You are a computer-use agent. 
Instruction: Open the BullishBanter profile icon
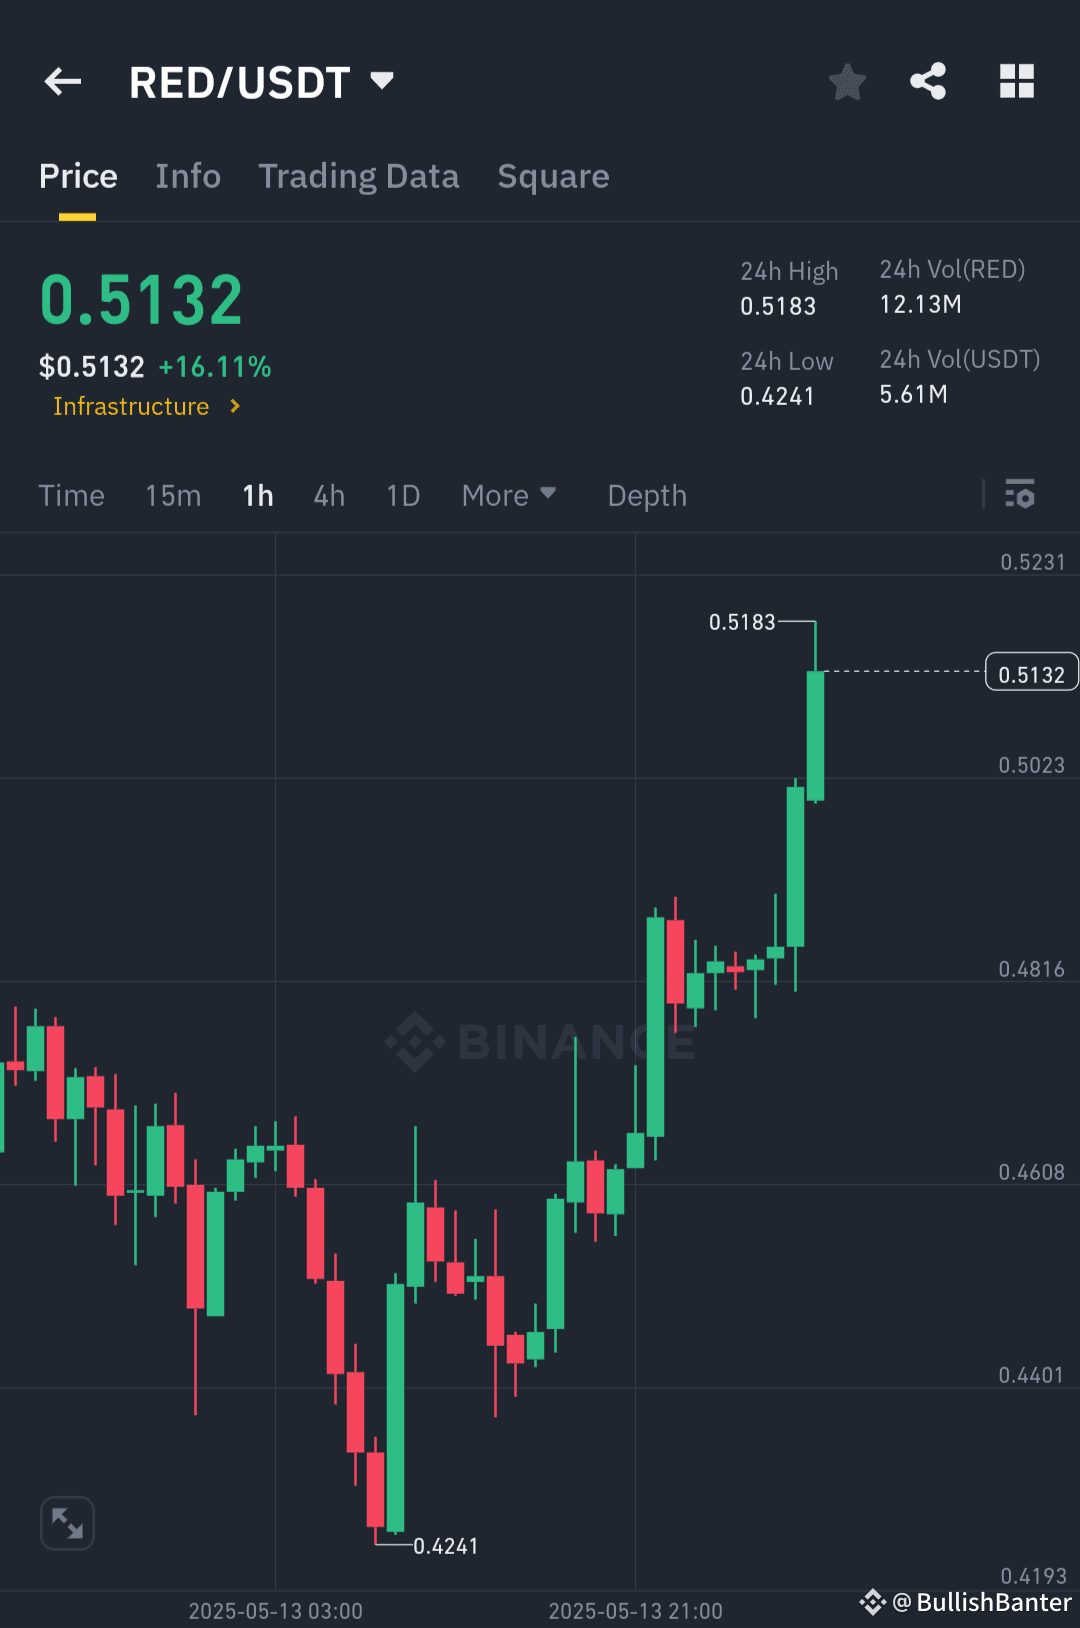click(873, 1603)
